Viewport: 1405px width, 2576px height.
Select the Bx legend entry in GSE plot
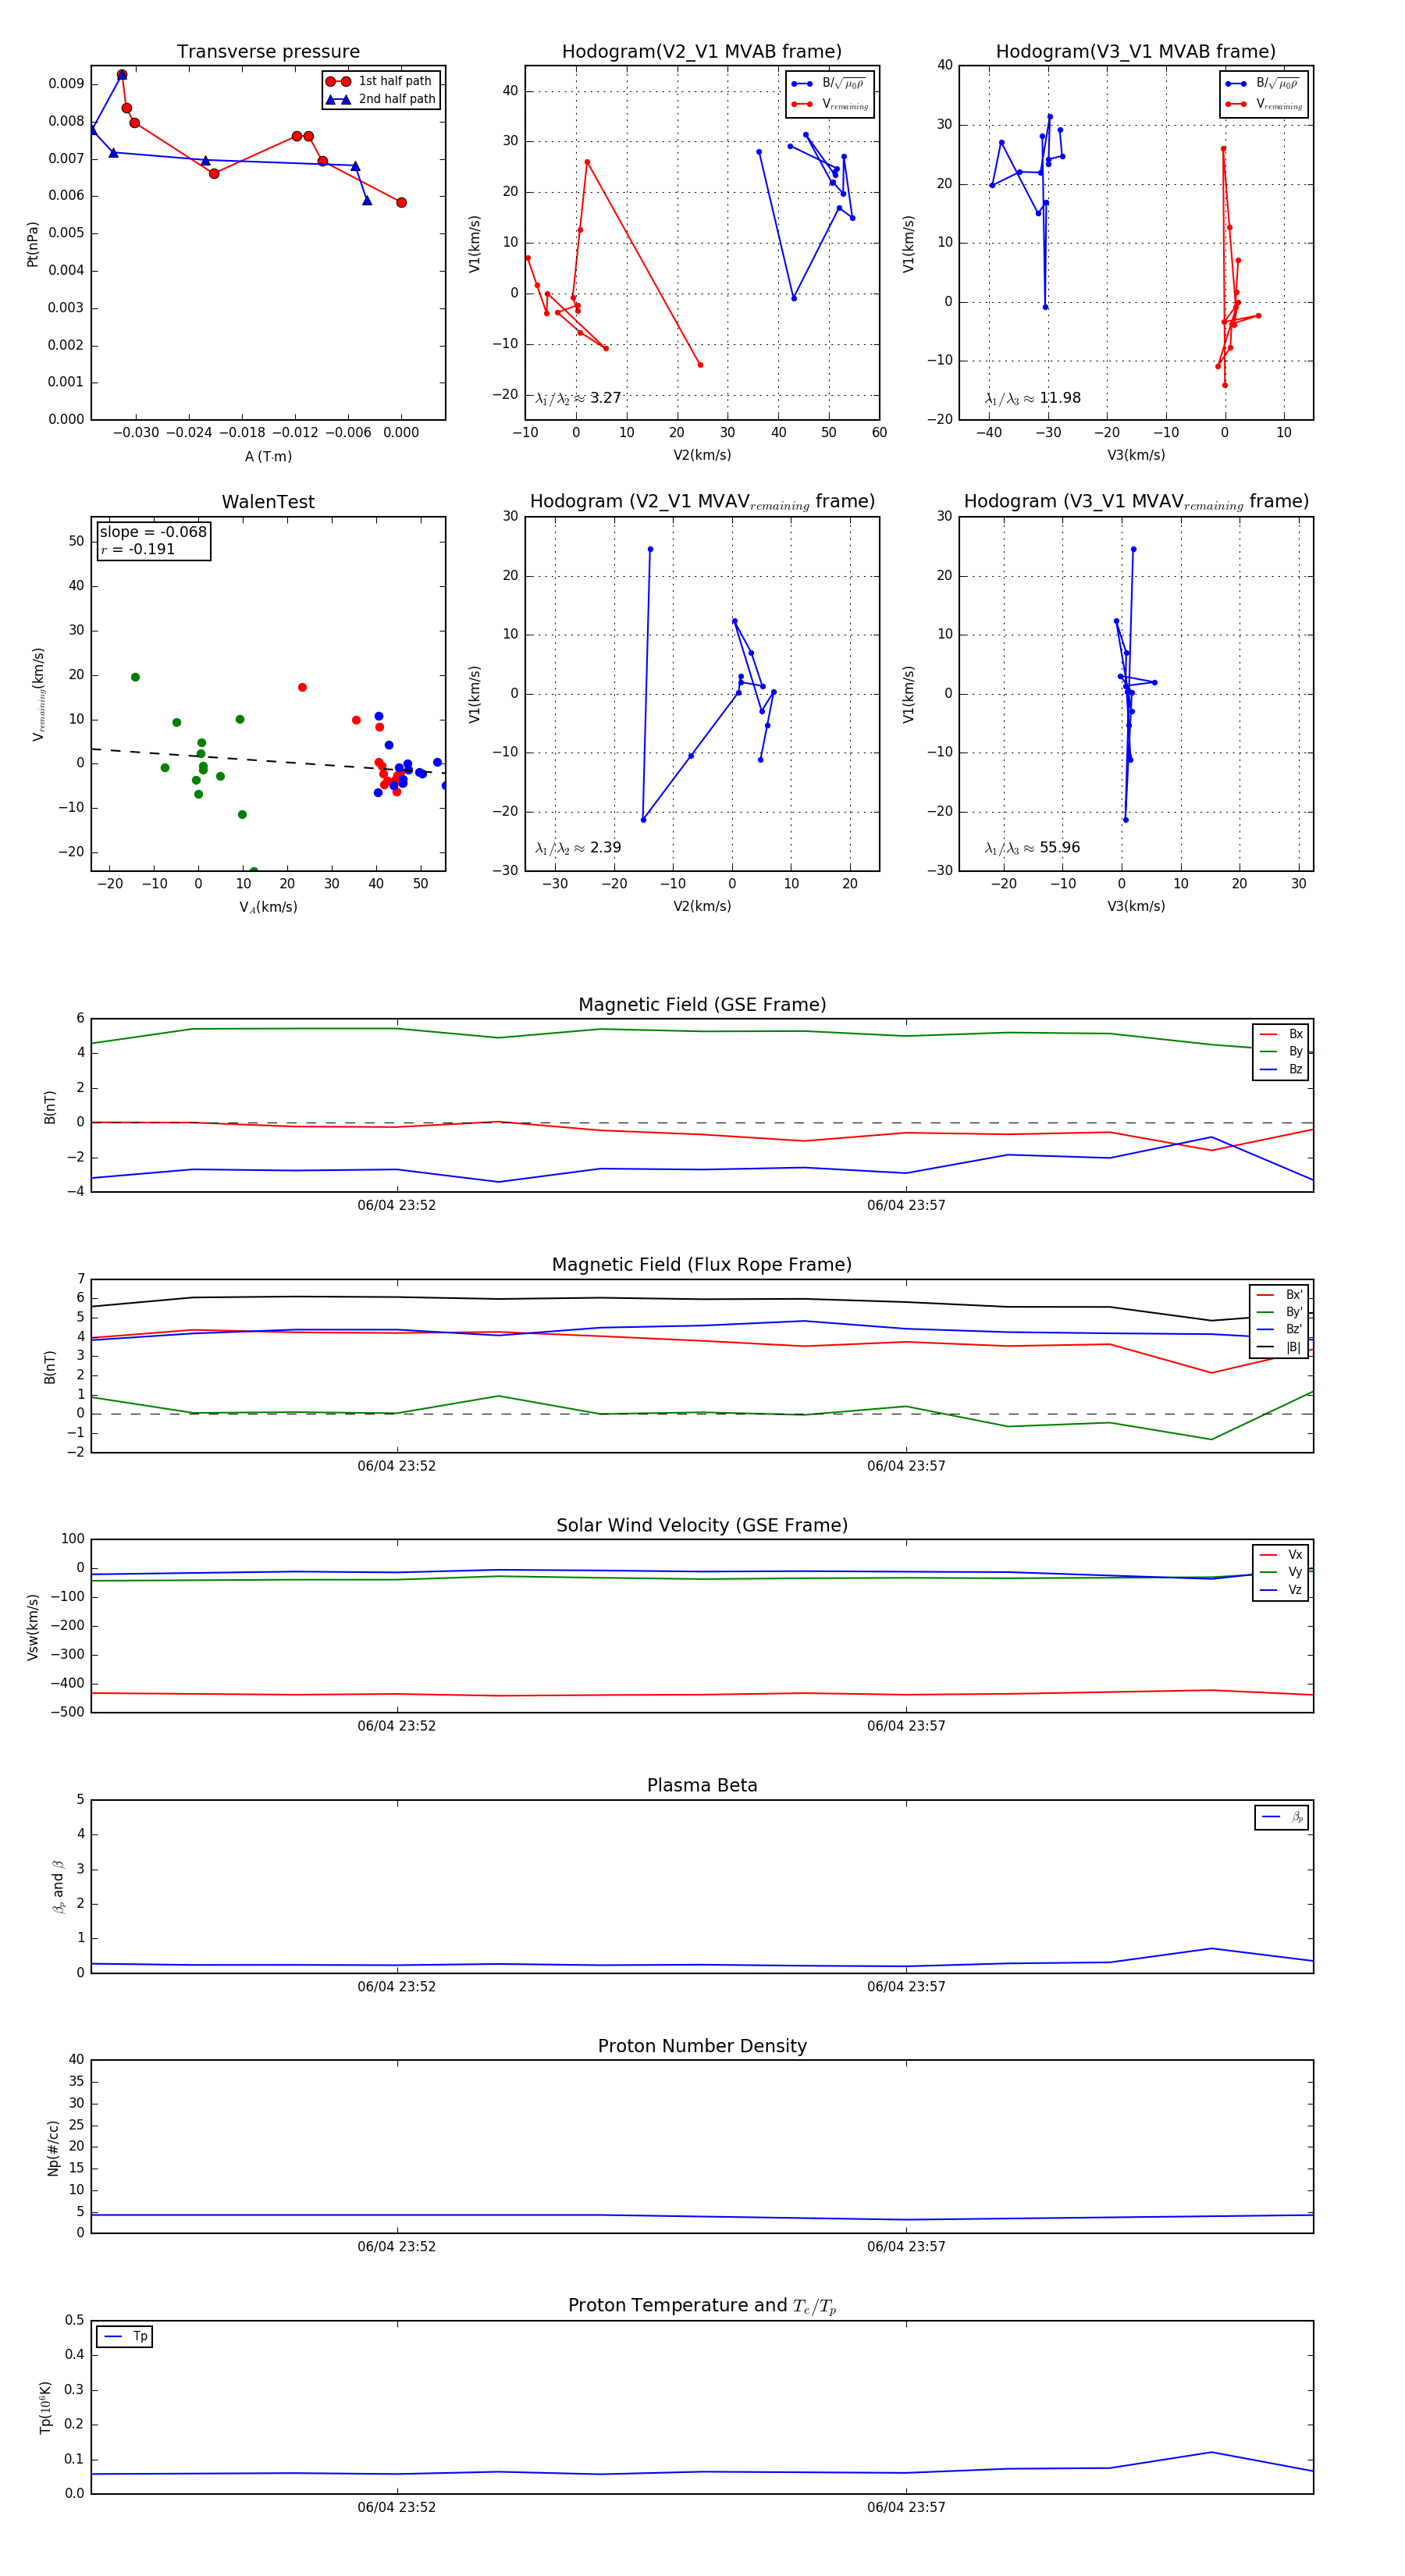(x=1280, y=1034)
